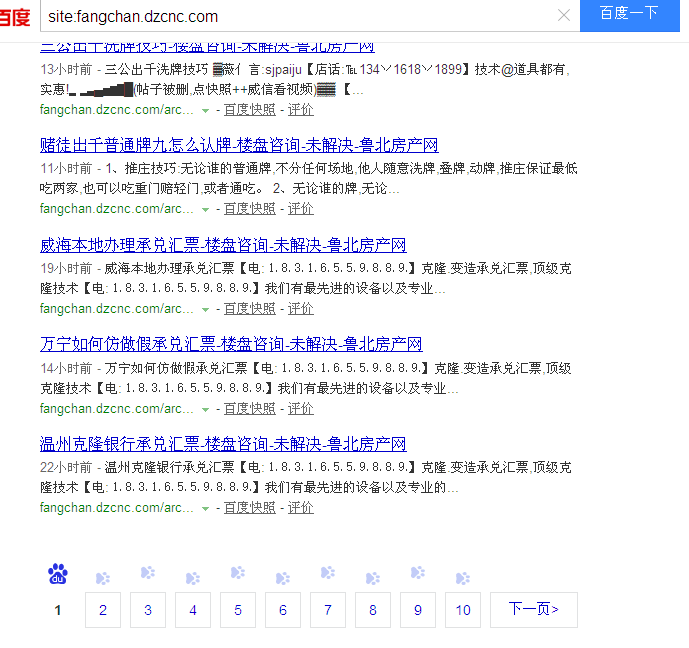The width and height of the screenshot is (689, 648).
Task: Expand URL dropdown arrow under 万宁如何 result
Action: 205,409
